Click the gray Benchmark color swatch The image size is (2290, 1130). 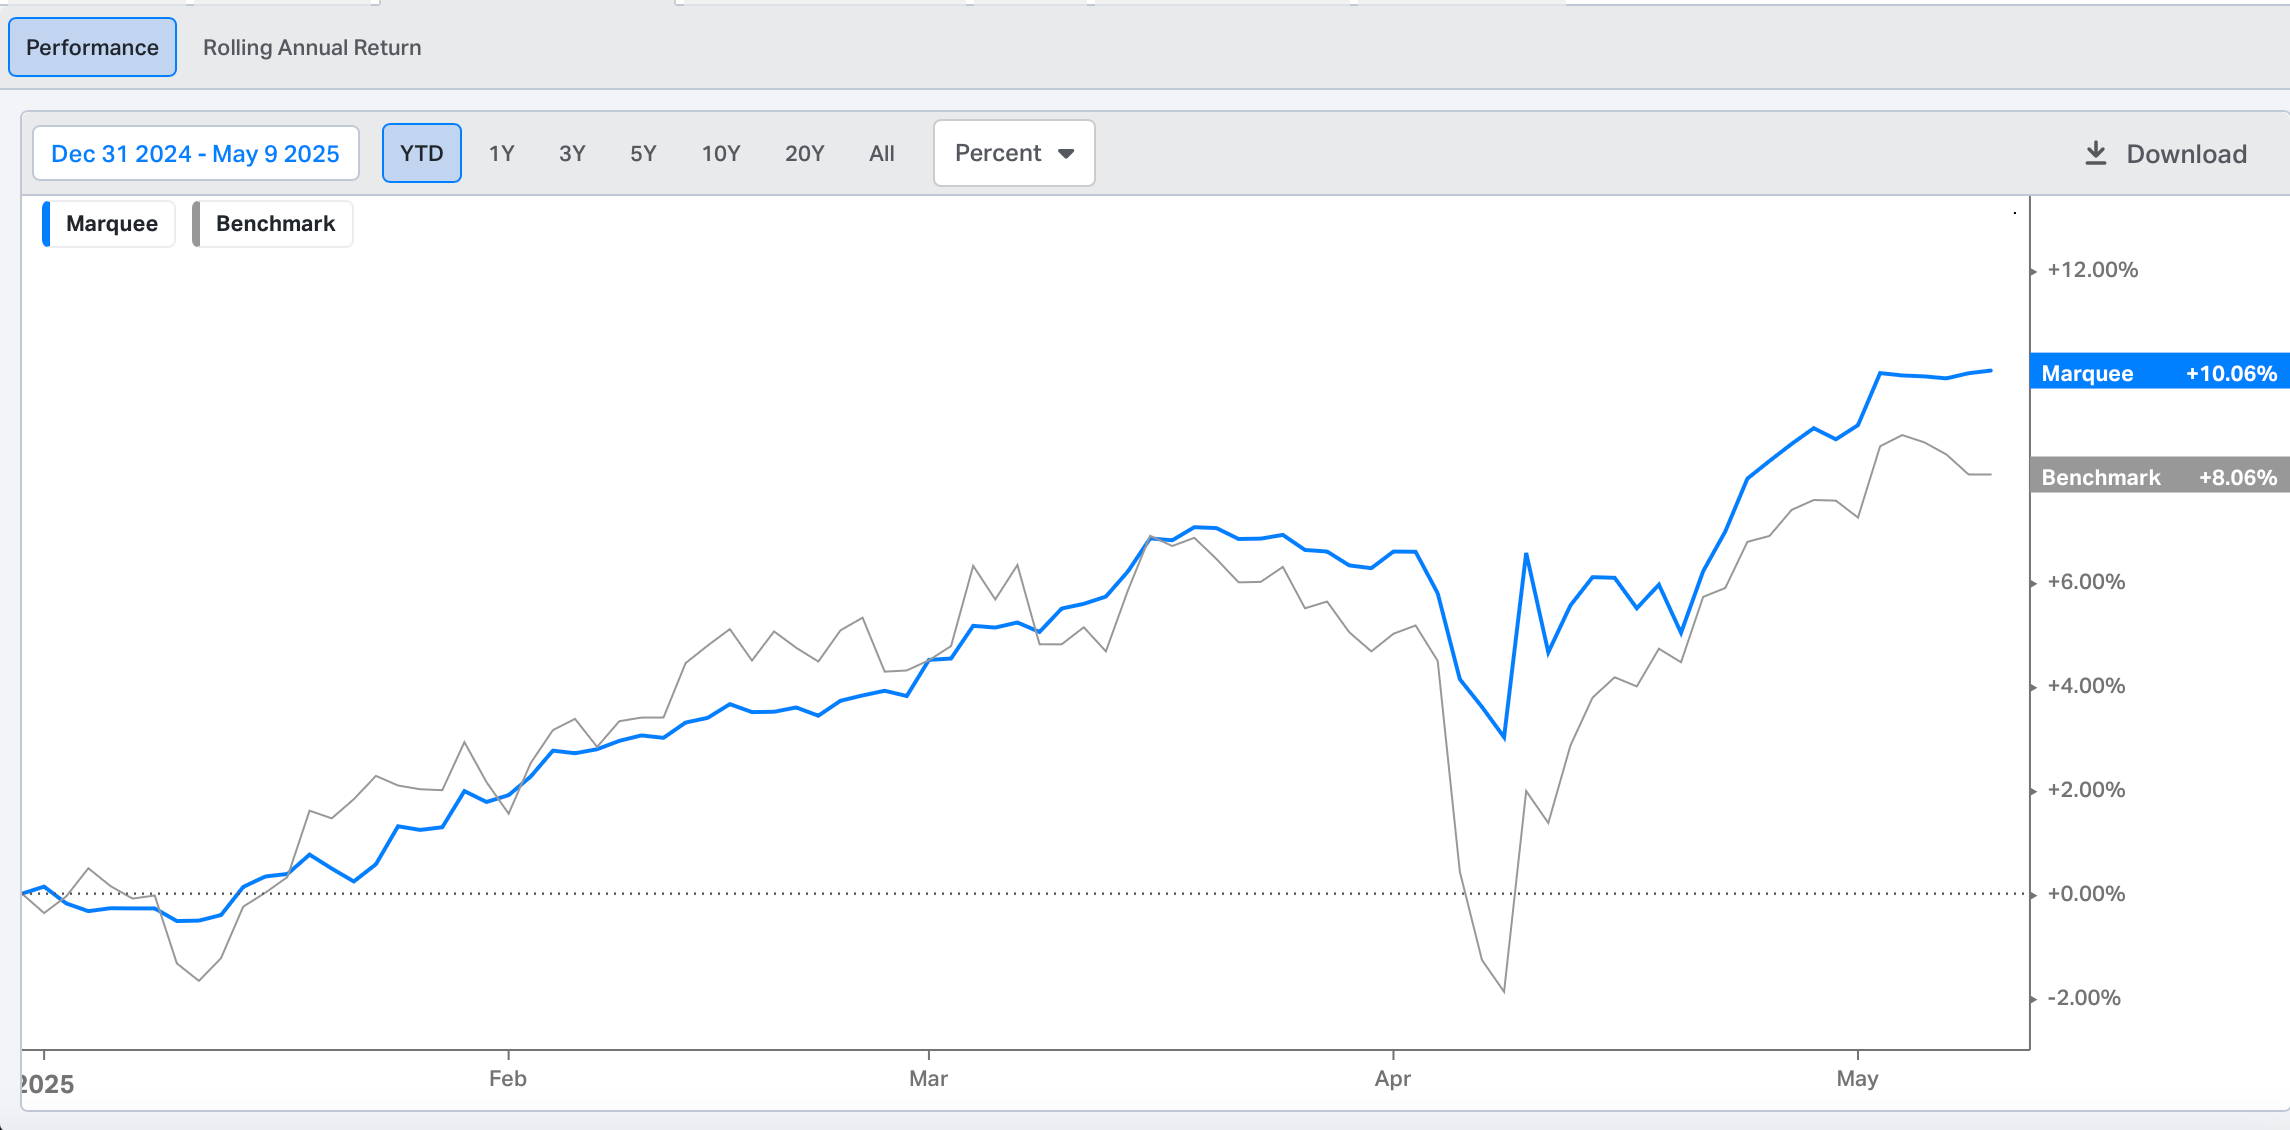pyautogui.click(x=197, y=223)
